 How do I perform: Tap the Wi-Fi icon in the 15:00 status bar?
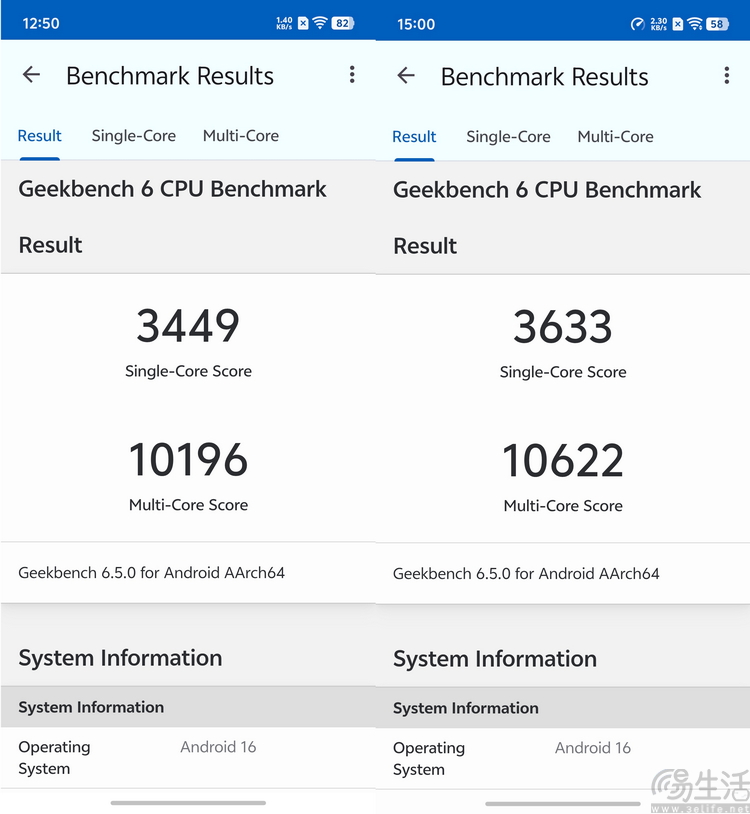pos(695,24)
